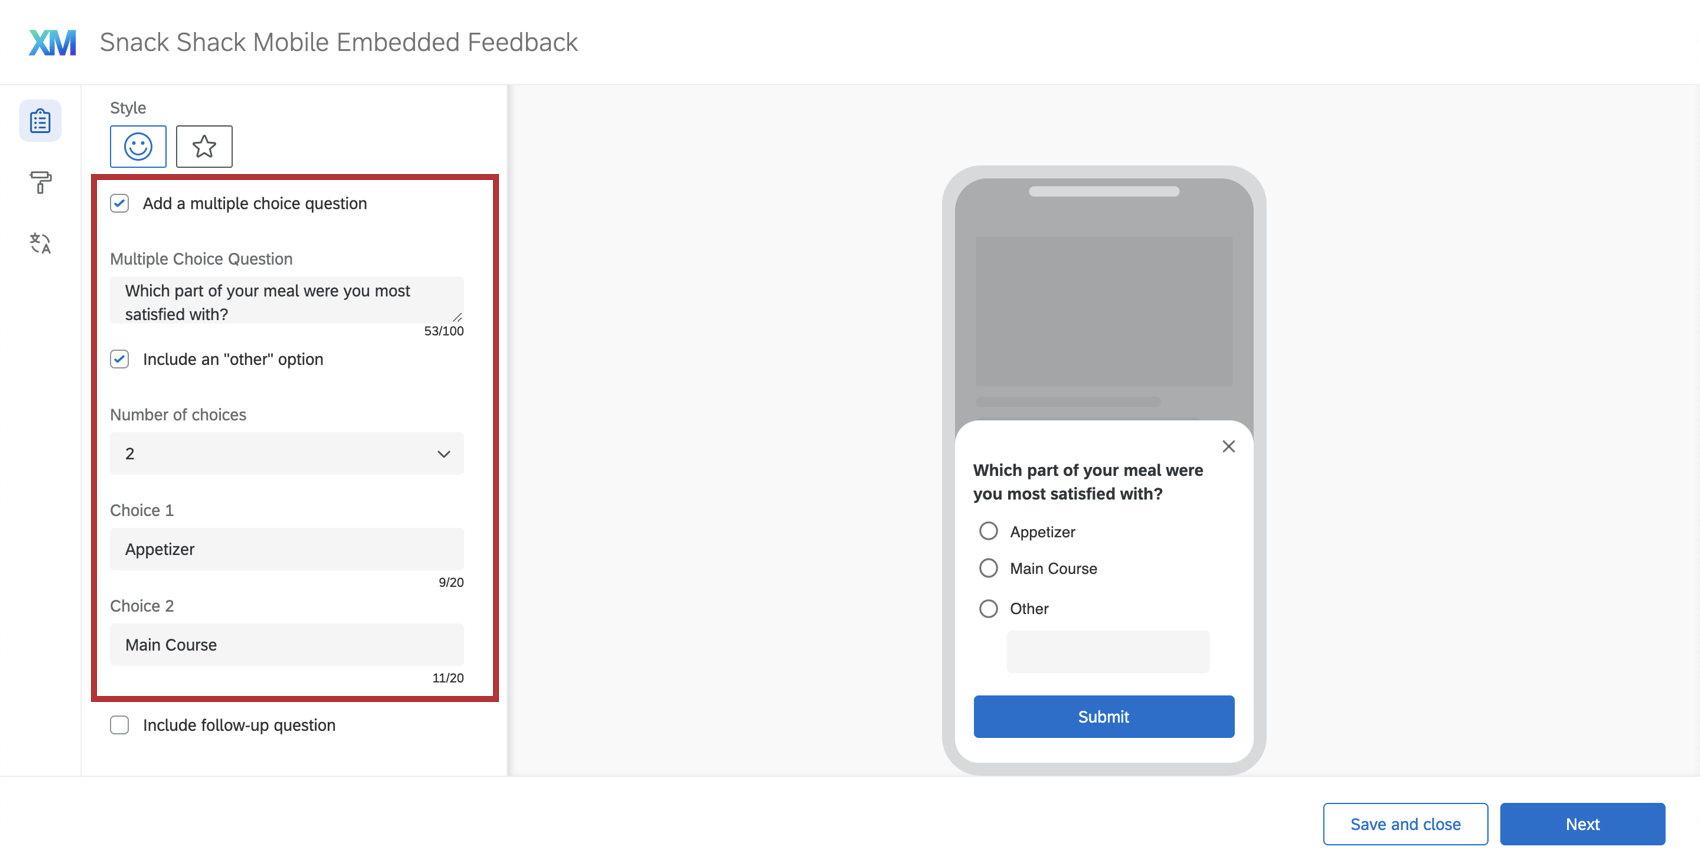
Task: Click the Multiple Choice Question text area
Action: (286, 301)
